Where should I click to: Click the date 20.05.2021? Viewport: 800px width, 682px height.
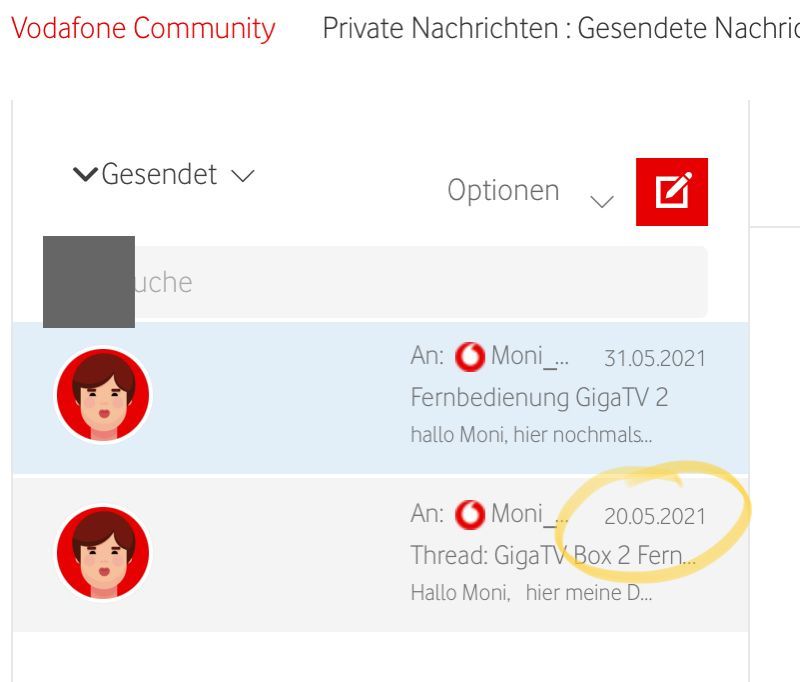655,517
